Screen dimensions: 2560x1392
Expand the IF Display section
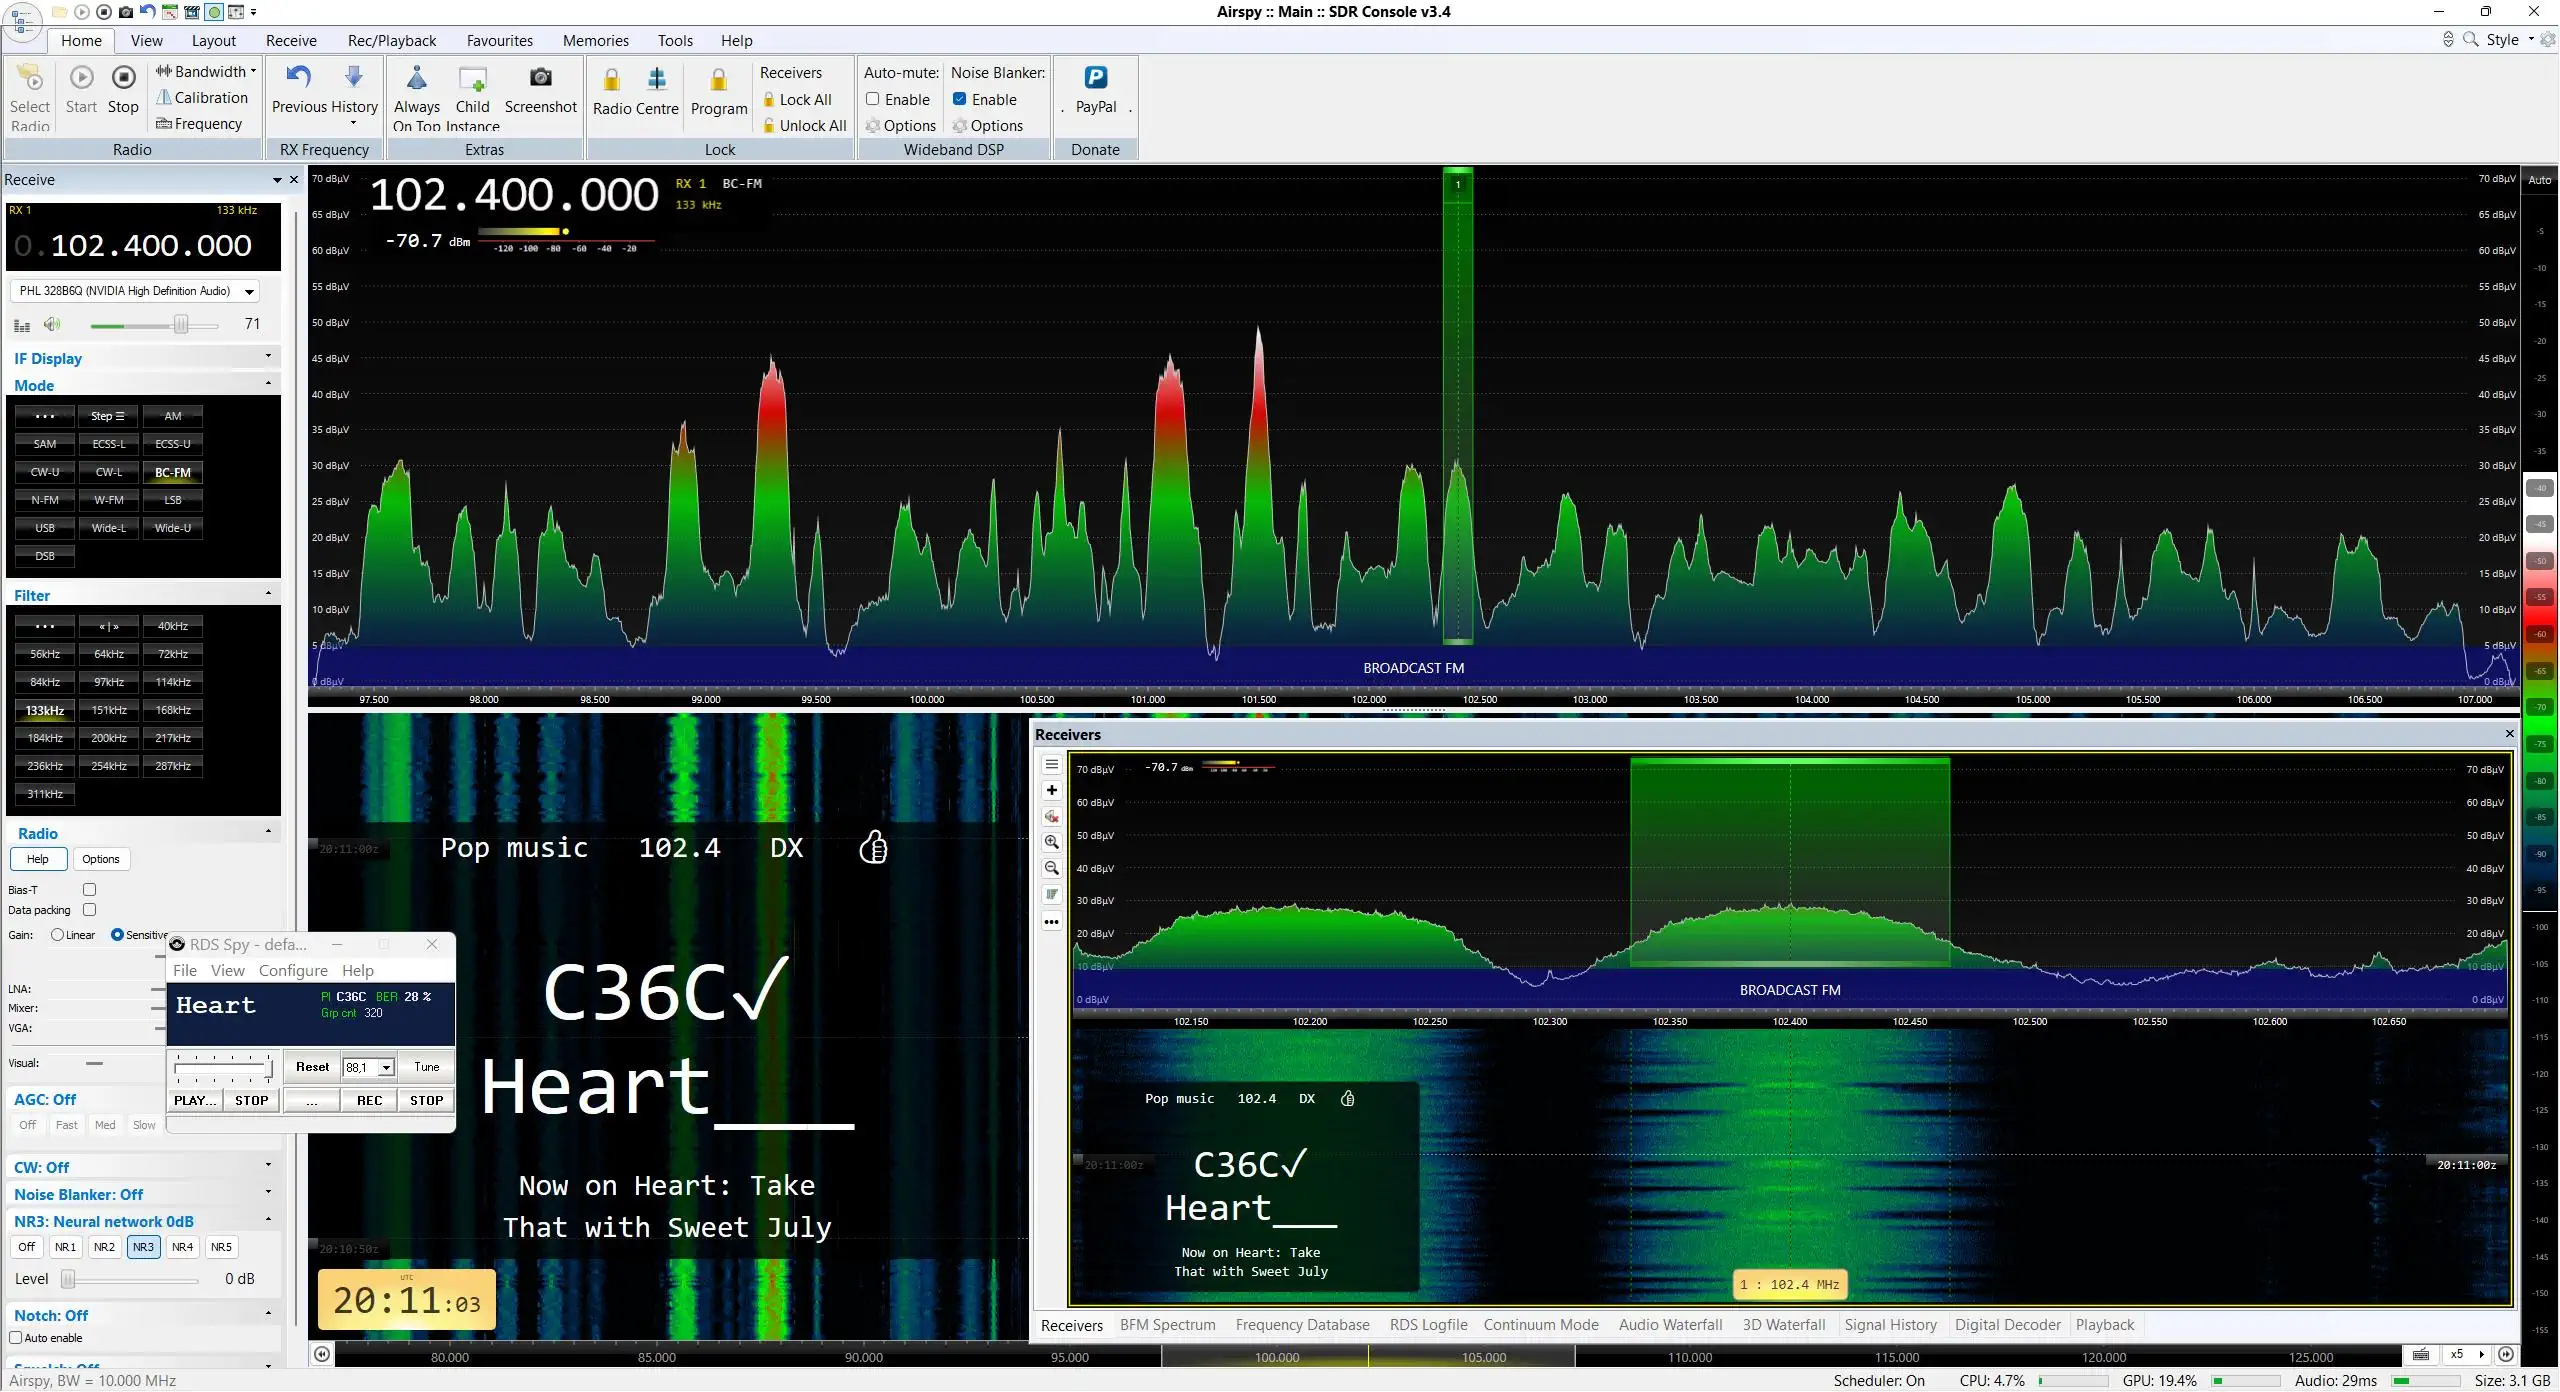(x=142, y=358)
